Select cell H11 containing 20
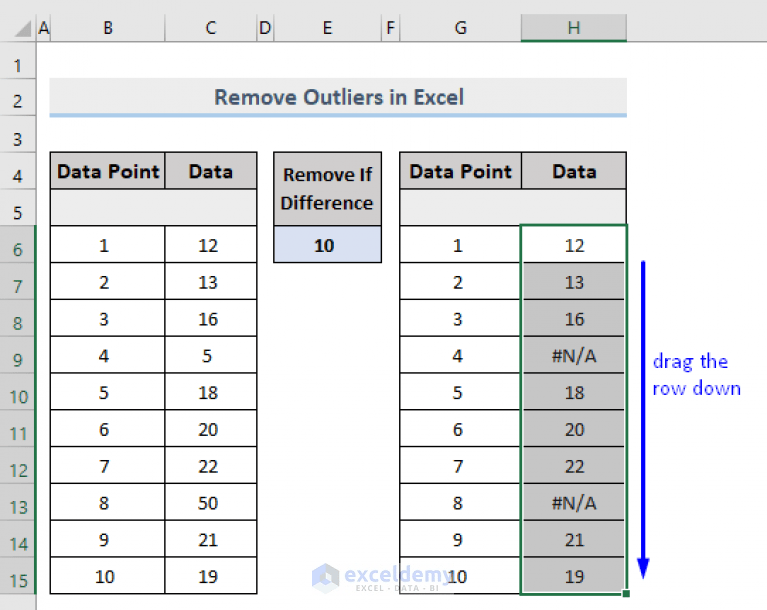Screen dimensions: 767x610 click(574, 429)
